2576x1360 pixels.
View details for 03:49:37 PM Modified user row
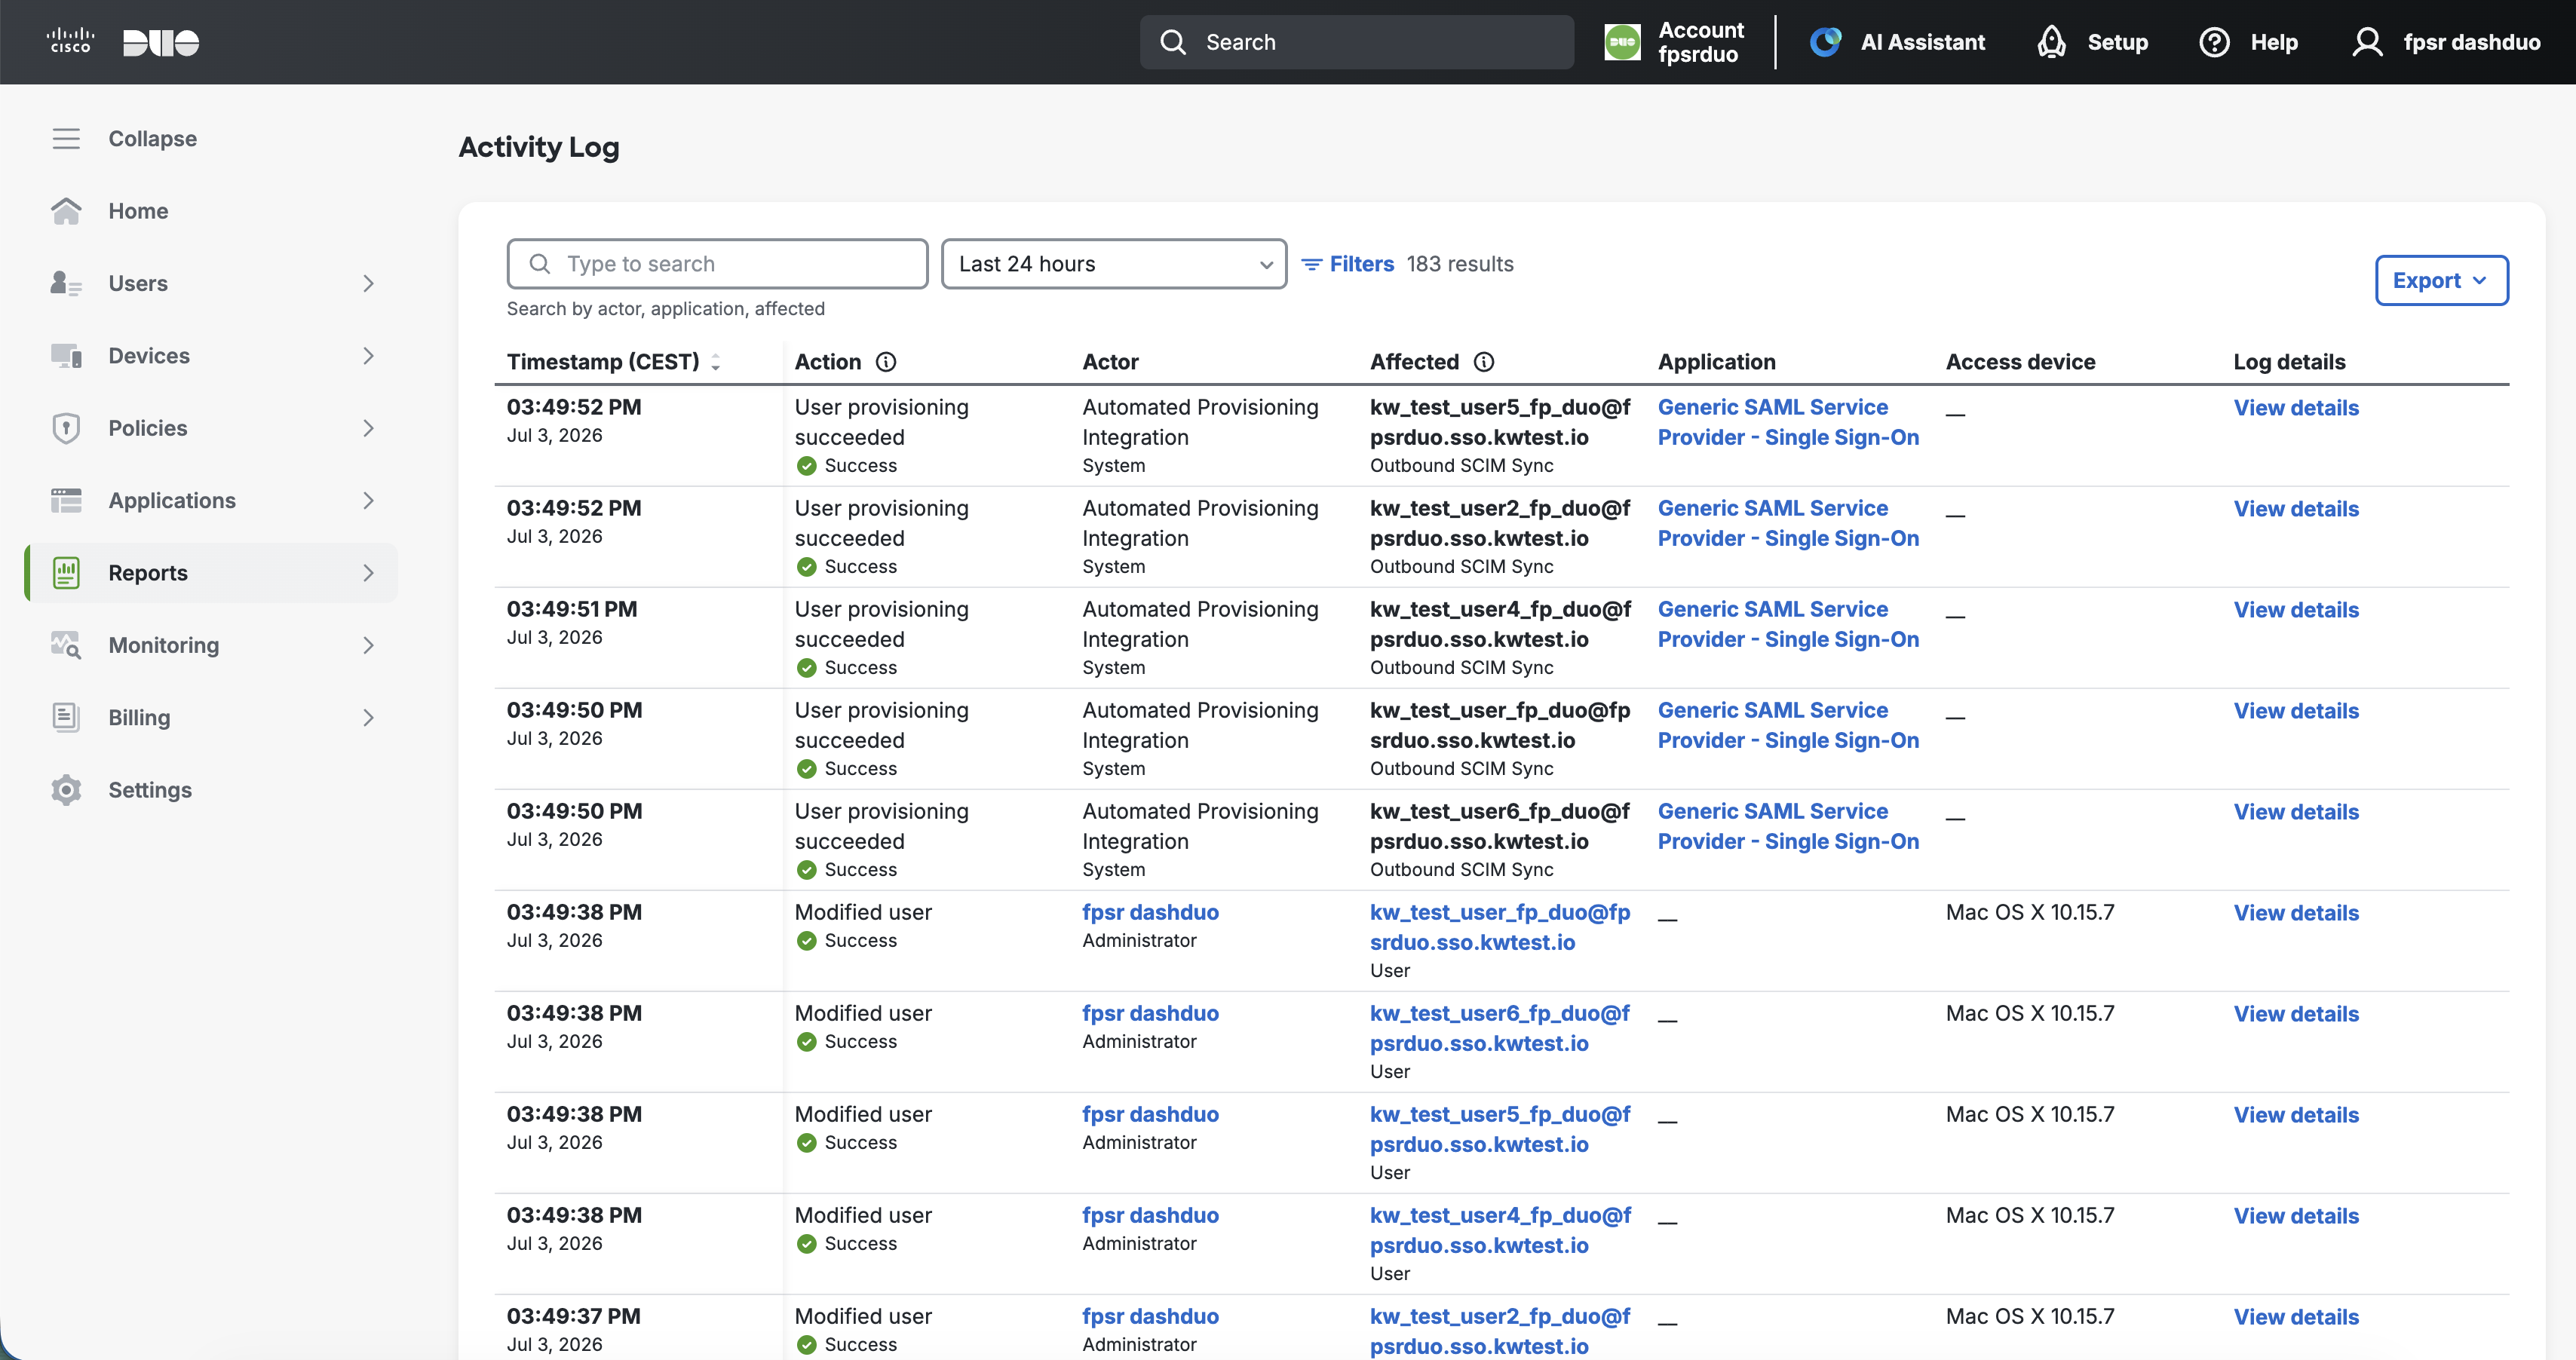2296,1317
